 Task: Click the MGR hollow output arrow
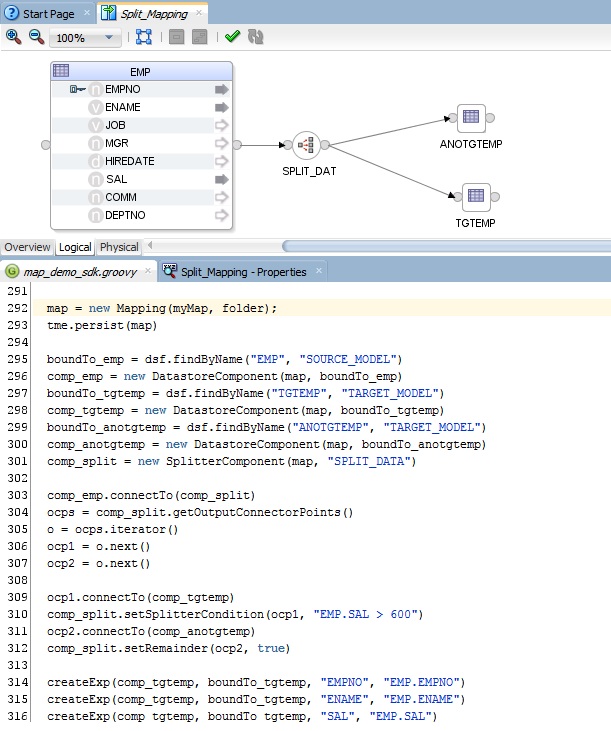222,143
